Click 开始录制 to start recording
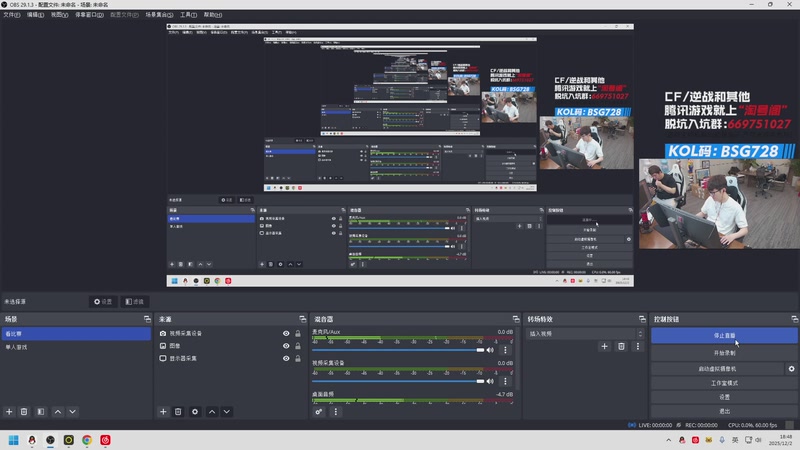The height and width of the screenshot is (450, 800). click(x=724, y=353)
